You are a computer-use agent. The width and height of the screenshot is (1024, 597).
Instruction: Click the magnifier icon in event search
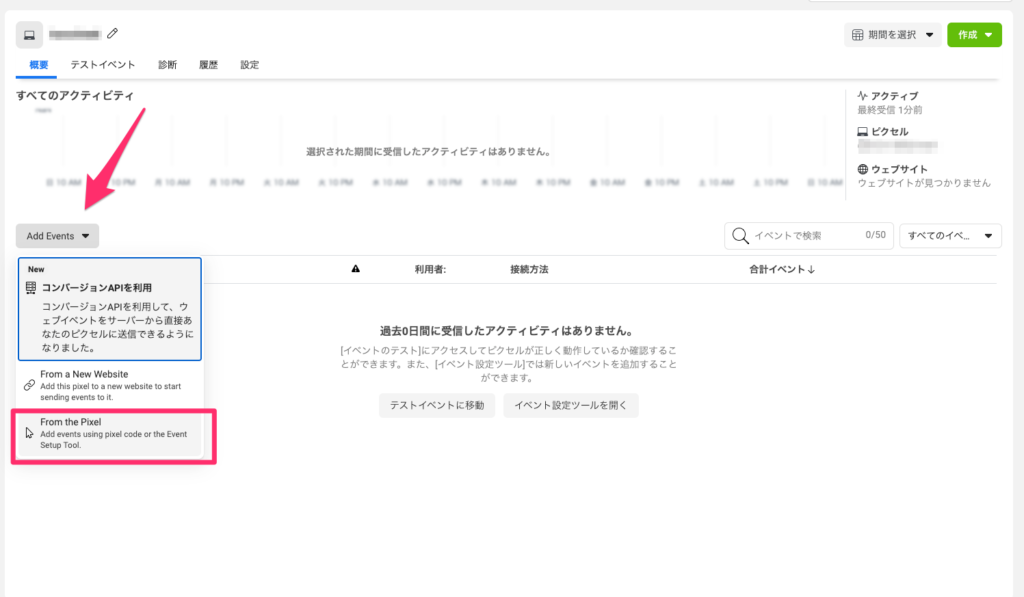[x=741, y=236]
